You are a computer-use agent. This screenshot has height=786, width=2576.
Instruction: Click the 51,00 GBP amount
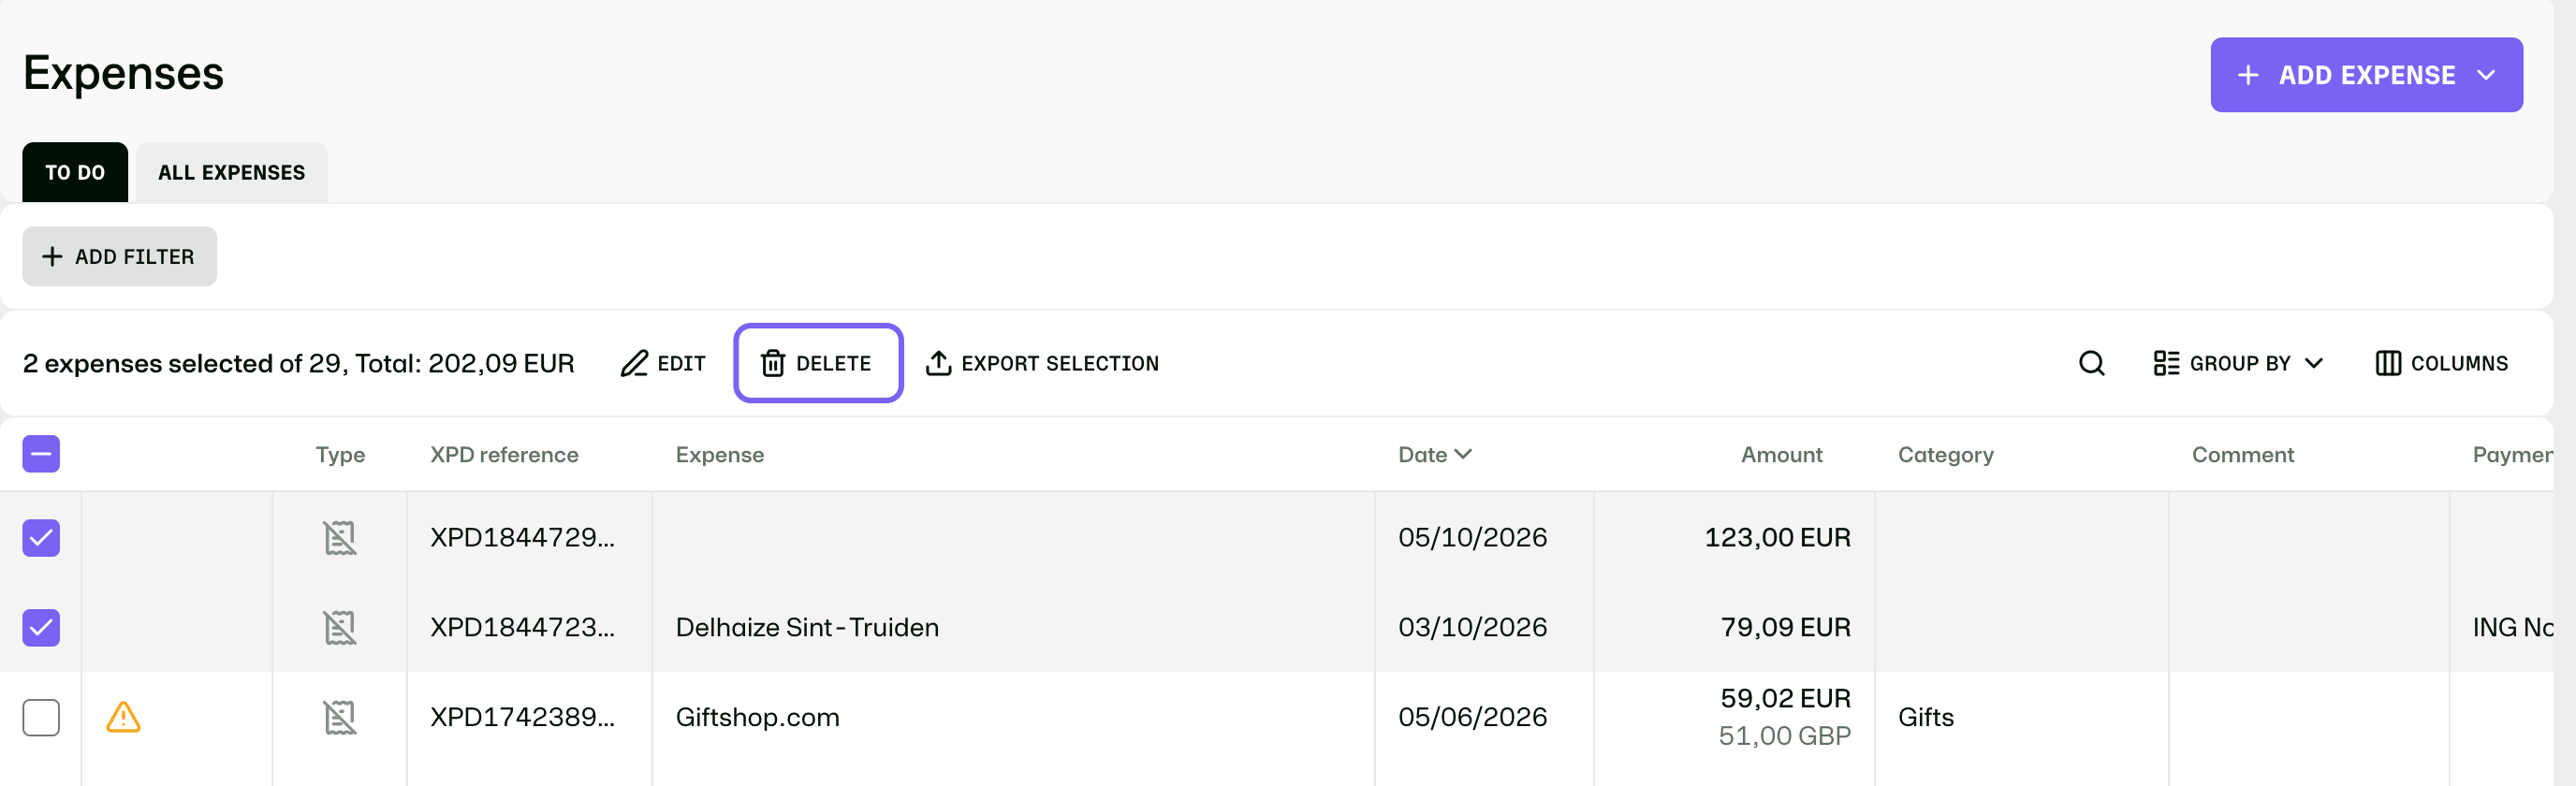click(1784, 736)
